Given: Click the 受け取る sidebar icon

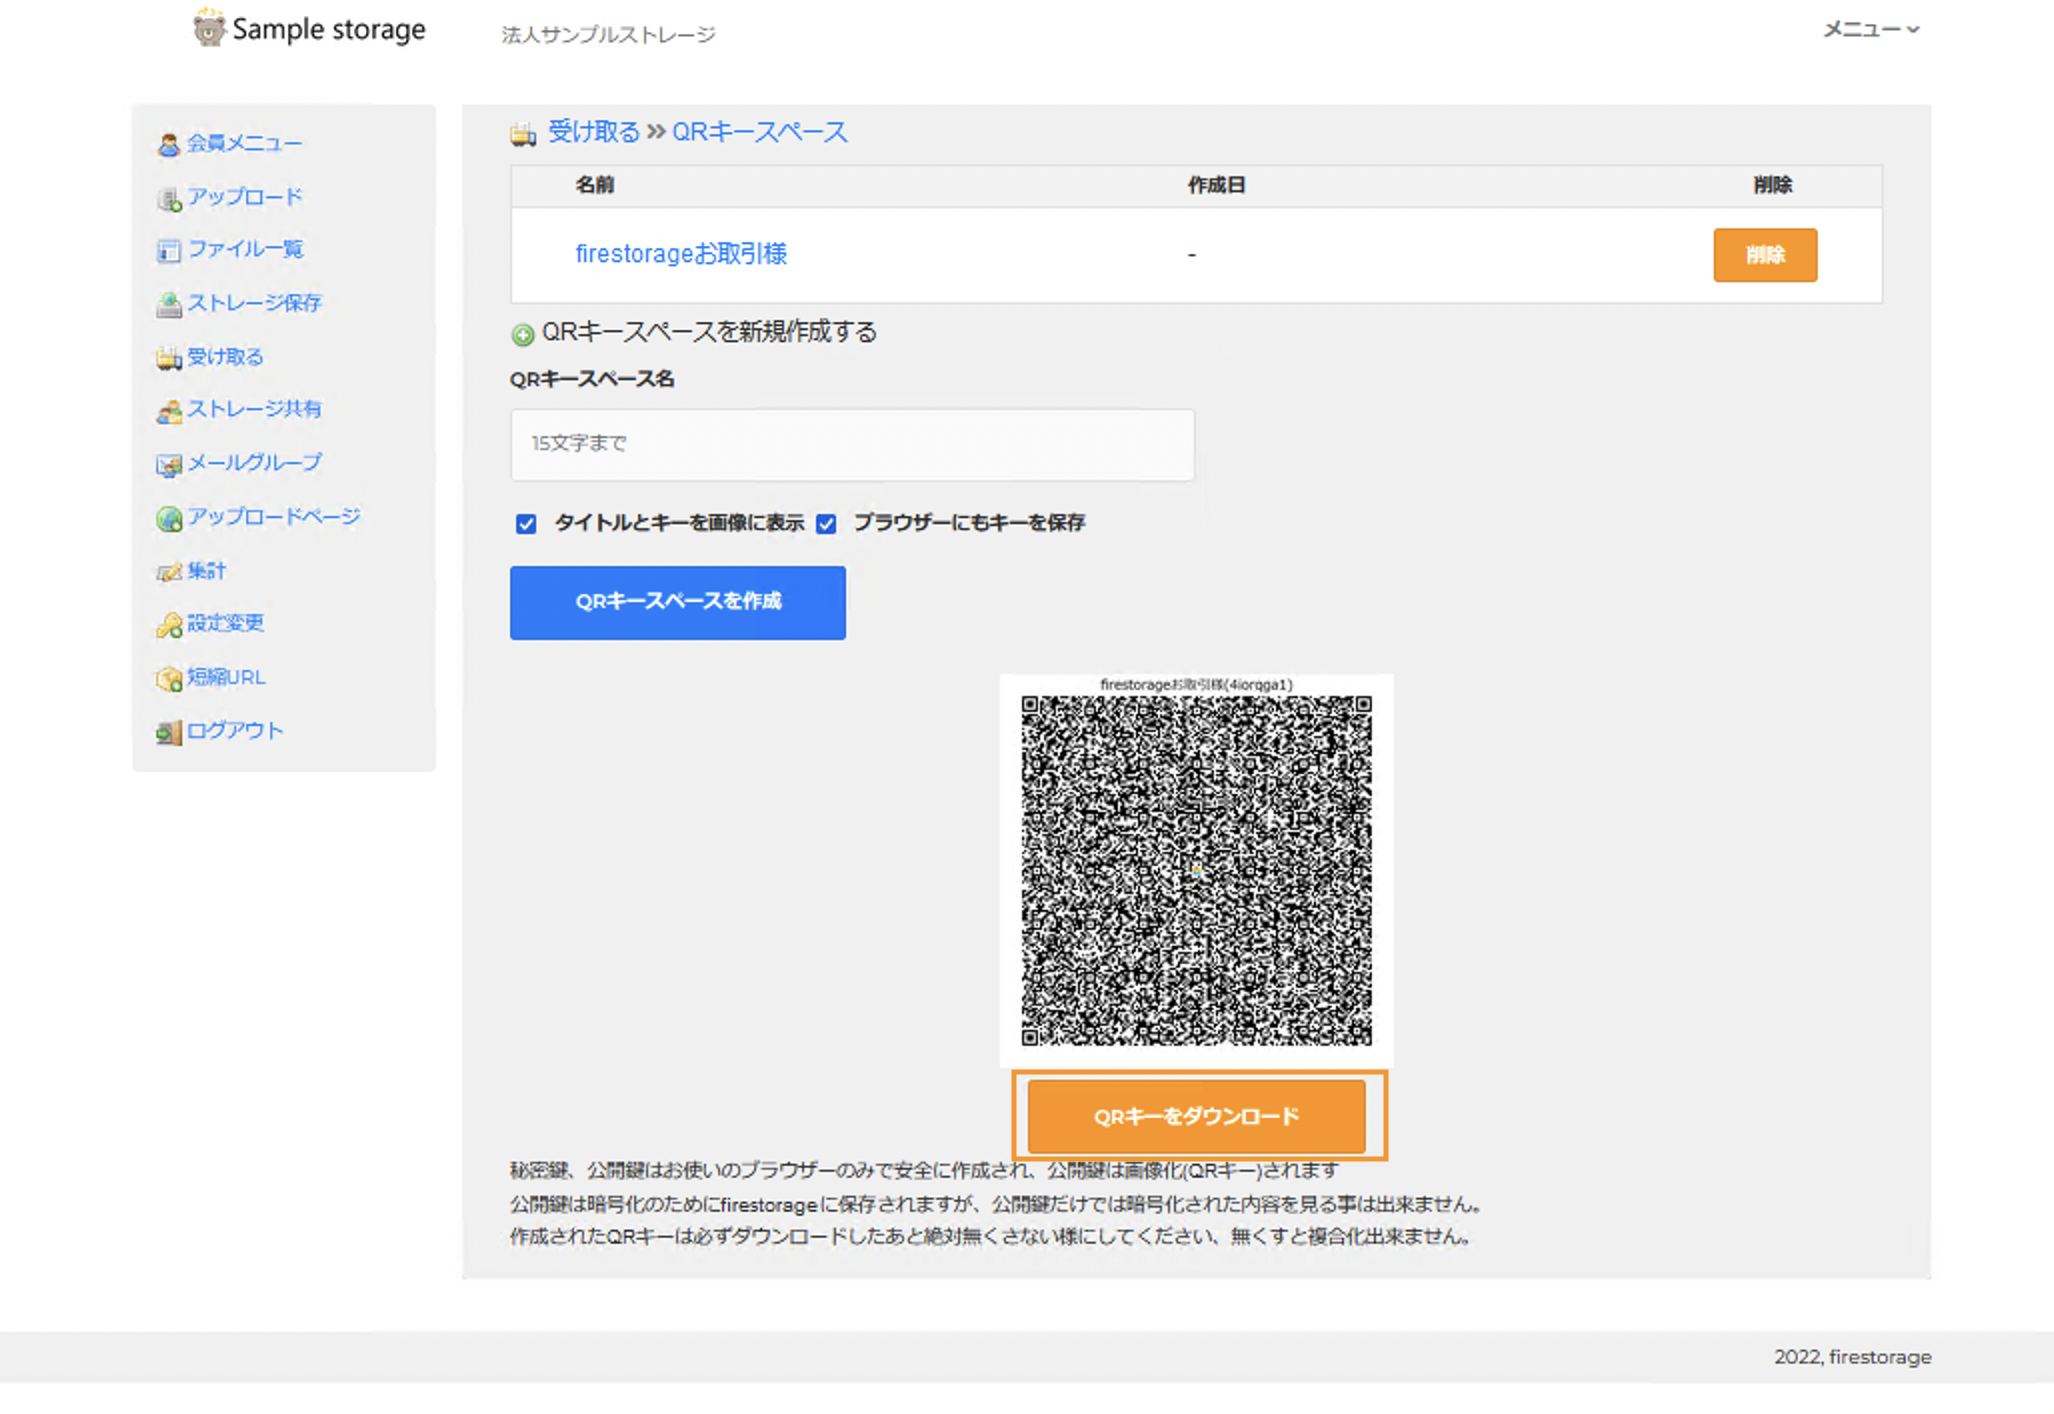Looking at the screenshot, I should pos(169,359).
